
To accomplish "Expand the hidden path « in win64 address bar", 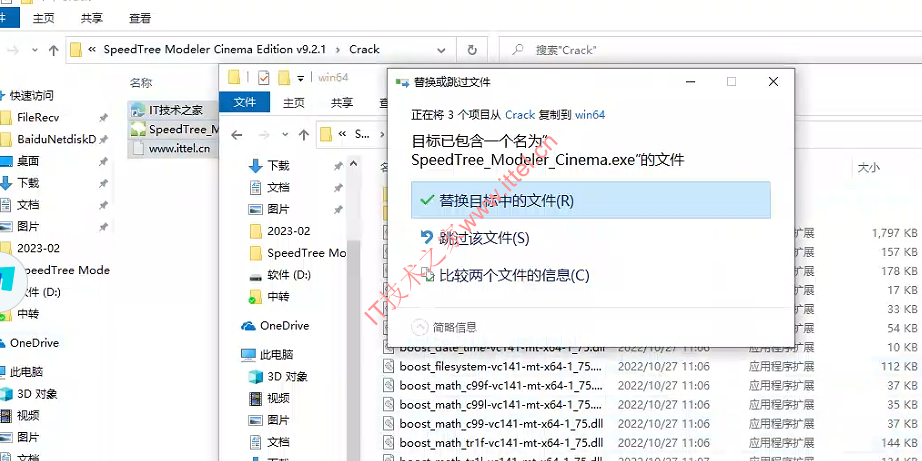I will click(x=342, y=135).
